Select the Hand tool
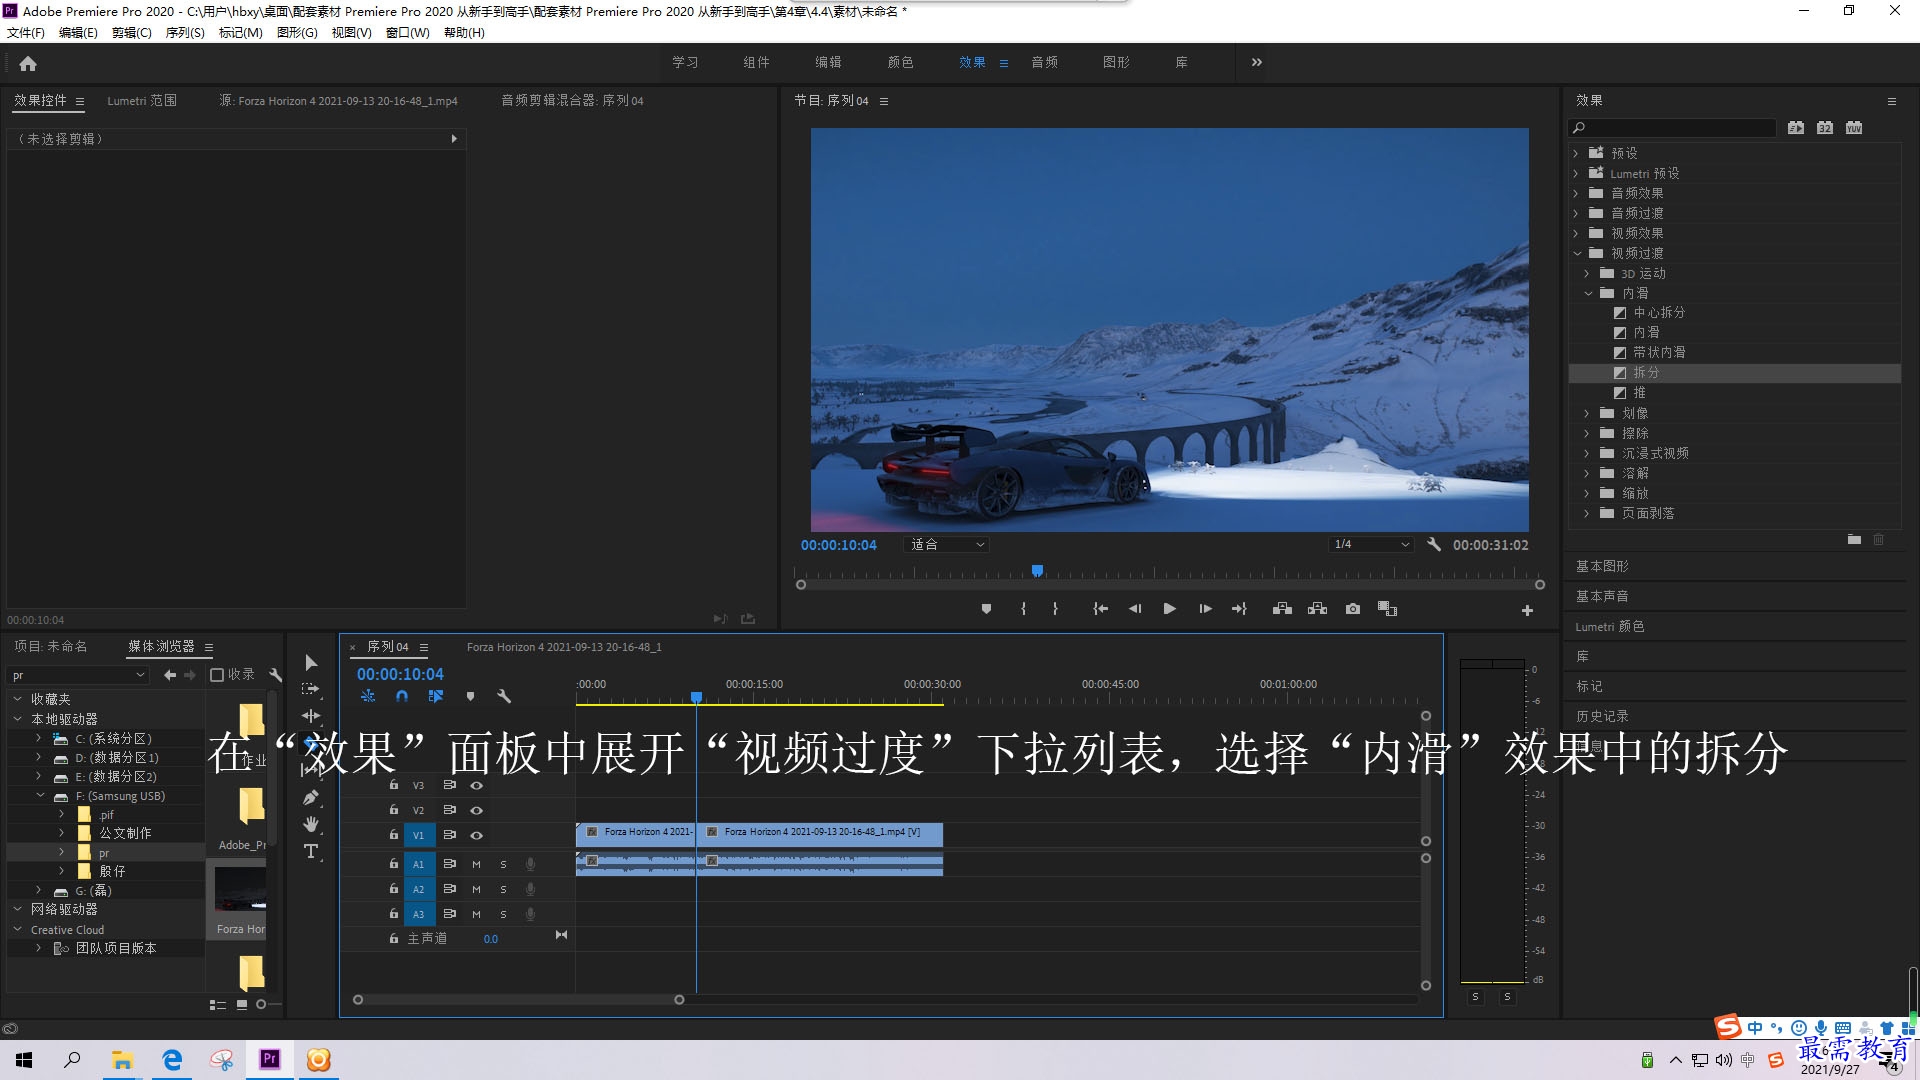Image resolution: width=1920 pixels, height=1080 pixels. (x=311, y=824)
